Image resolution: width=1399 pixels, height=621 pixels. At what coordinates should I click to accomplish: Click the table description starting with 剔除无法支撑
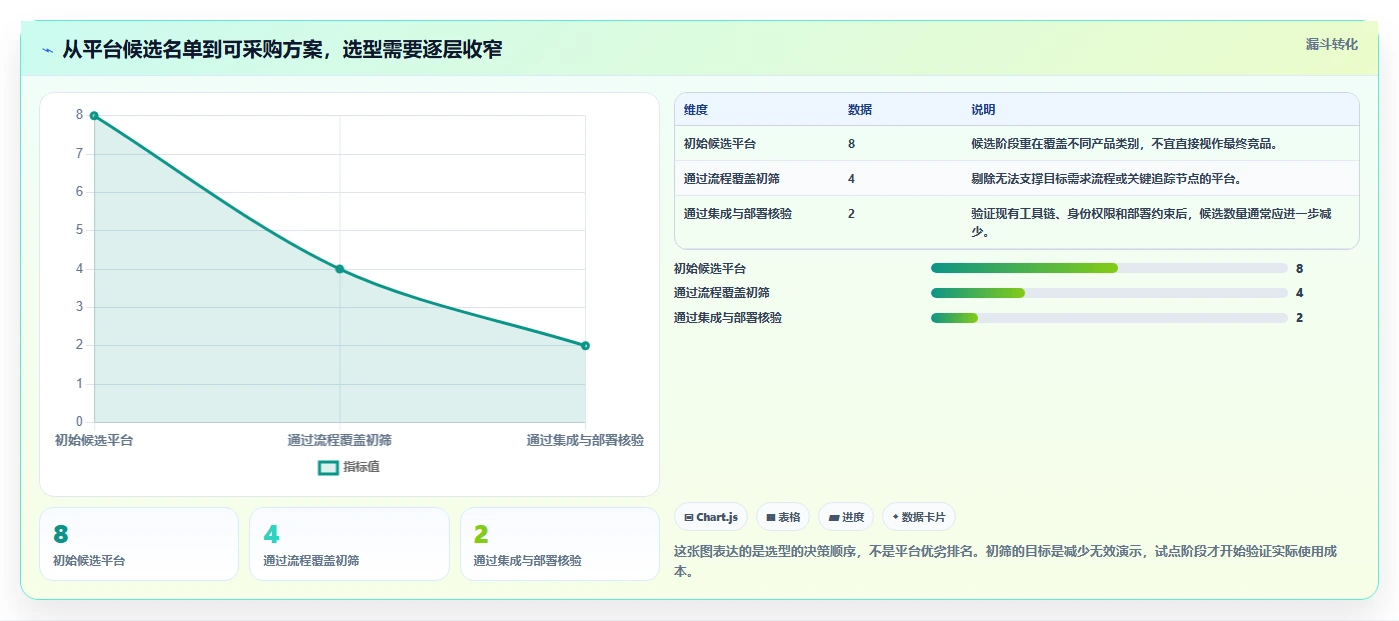(x=1106, y=179)
